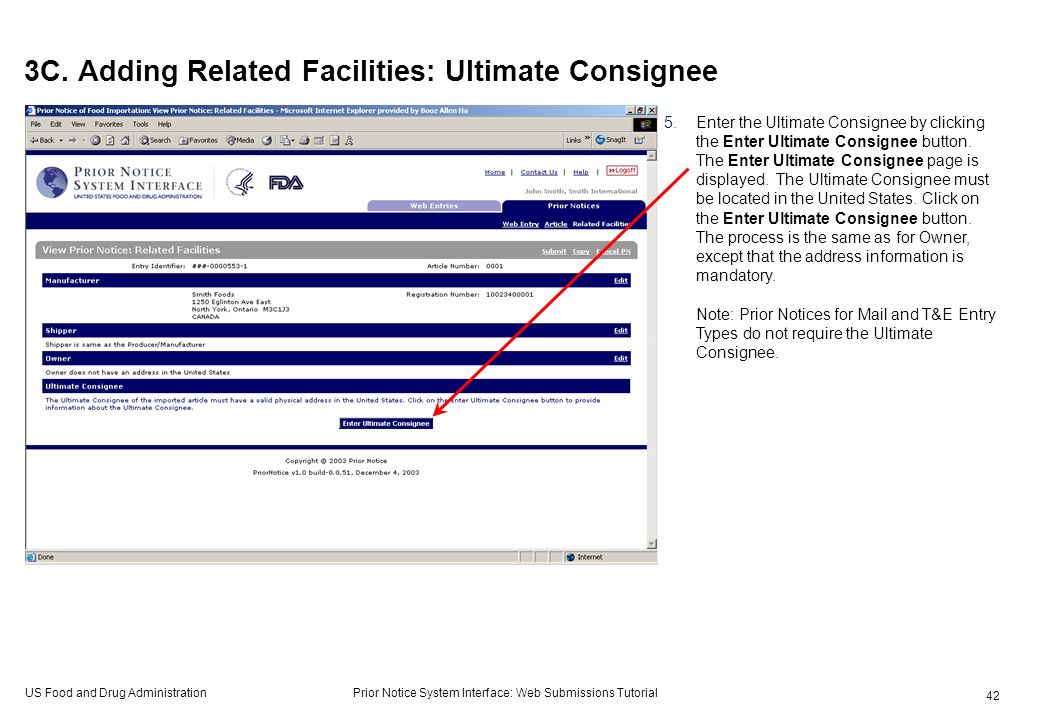Screen dimensions: 1039x720
Task: Click the Logoff button
Action: click(x=622, y=171)
